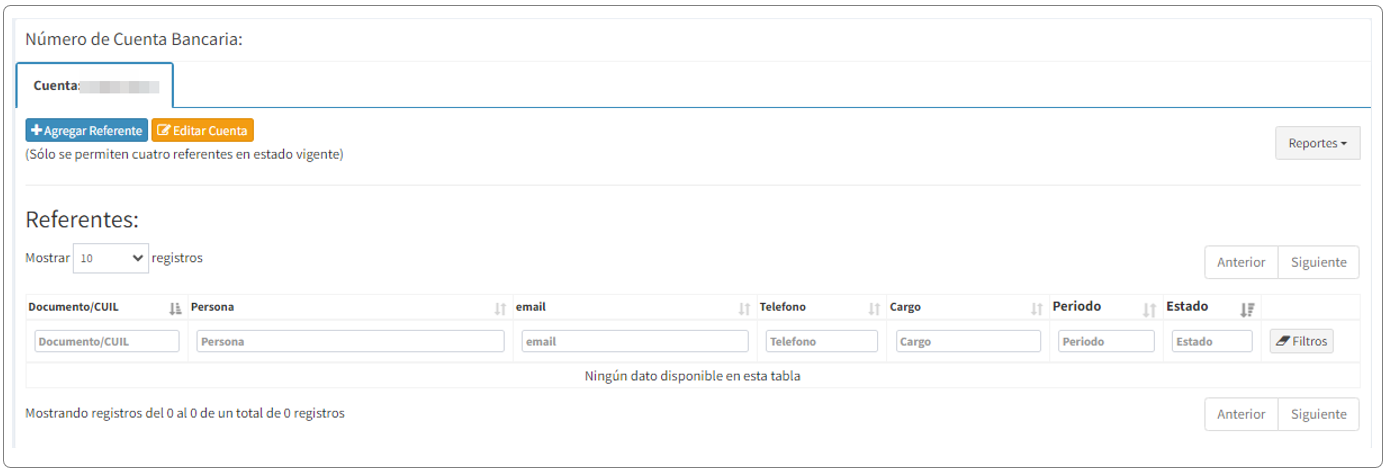
Task: Click sort arrows in Cargo header
Action: 1037,309
